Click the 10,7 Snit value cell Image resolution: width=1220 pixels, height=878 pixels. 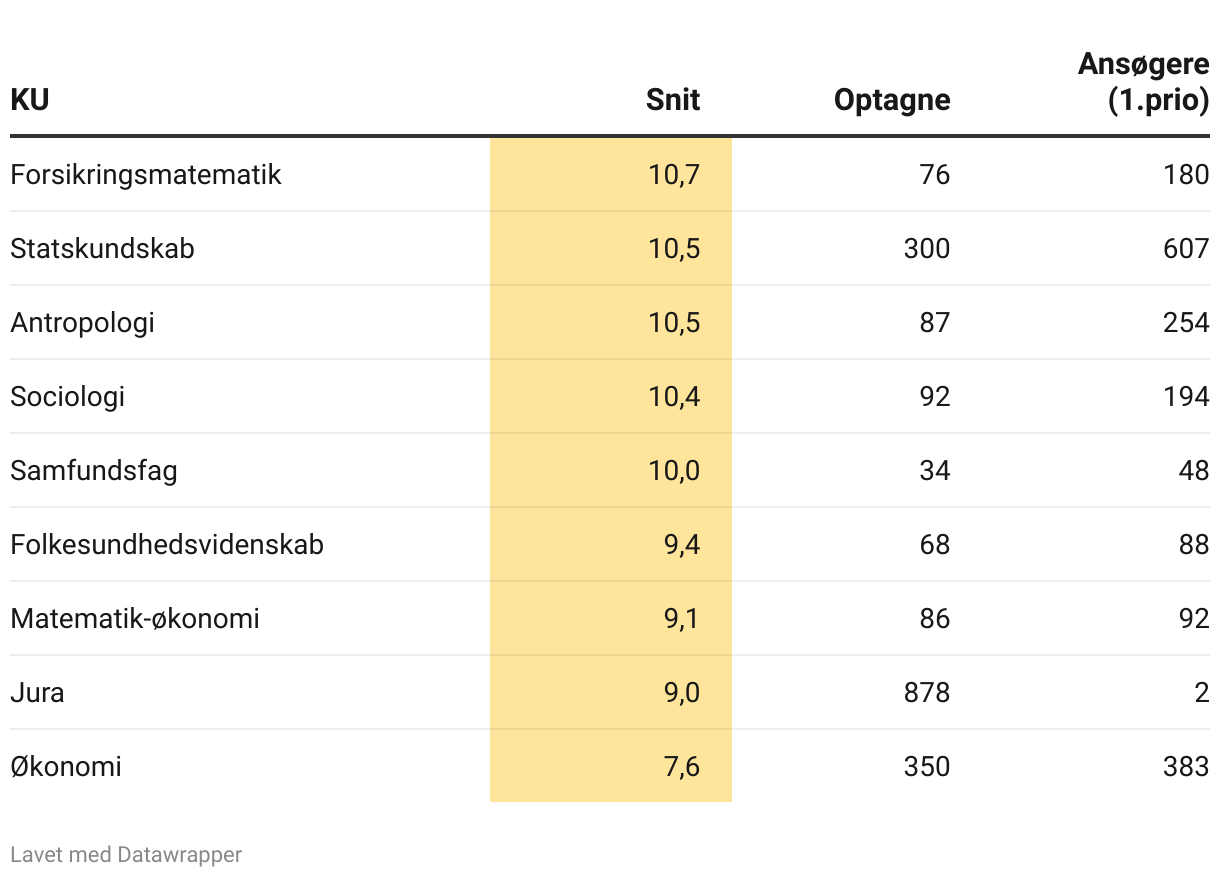674,175
